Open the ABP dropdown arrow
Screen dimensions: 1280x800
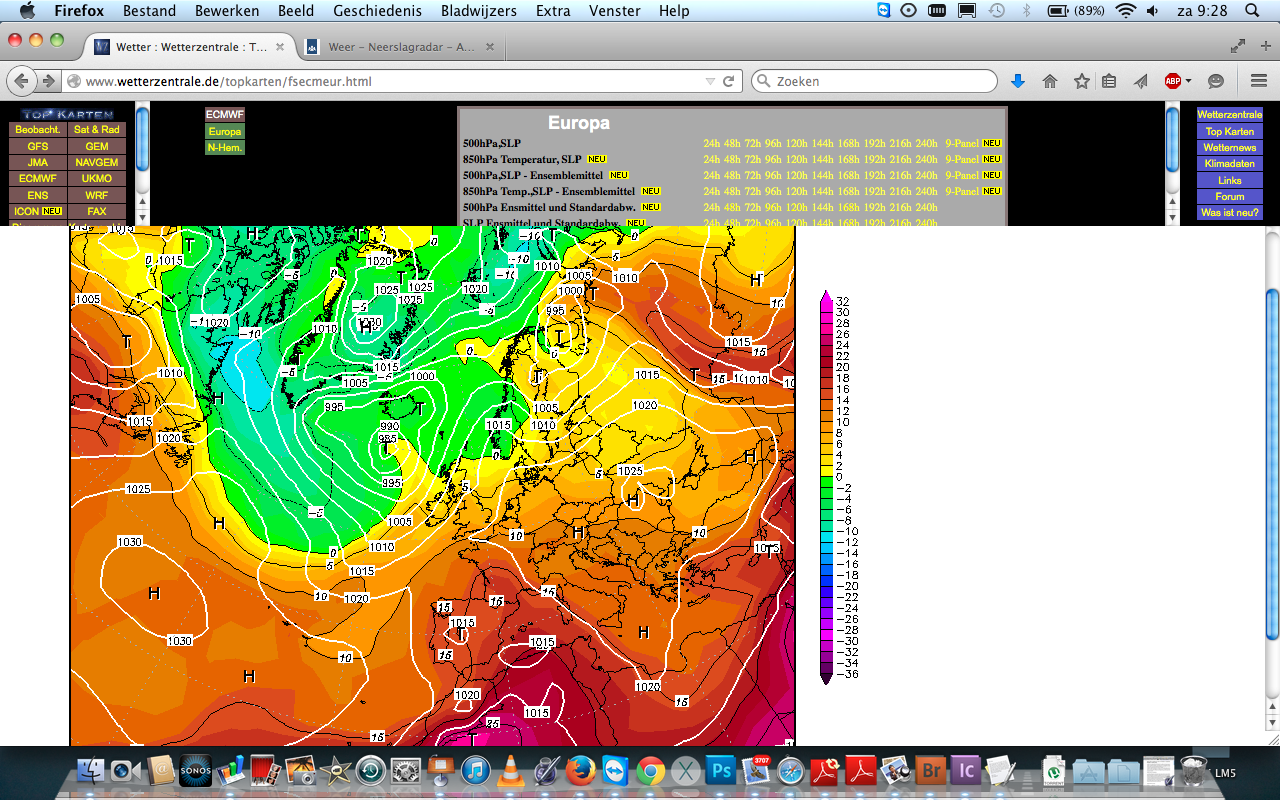pos(1188,82)
